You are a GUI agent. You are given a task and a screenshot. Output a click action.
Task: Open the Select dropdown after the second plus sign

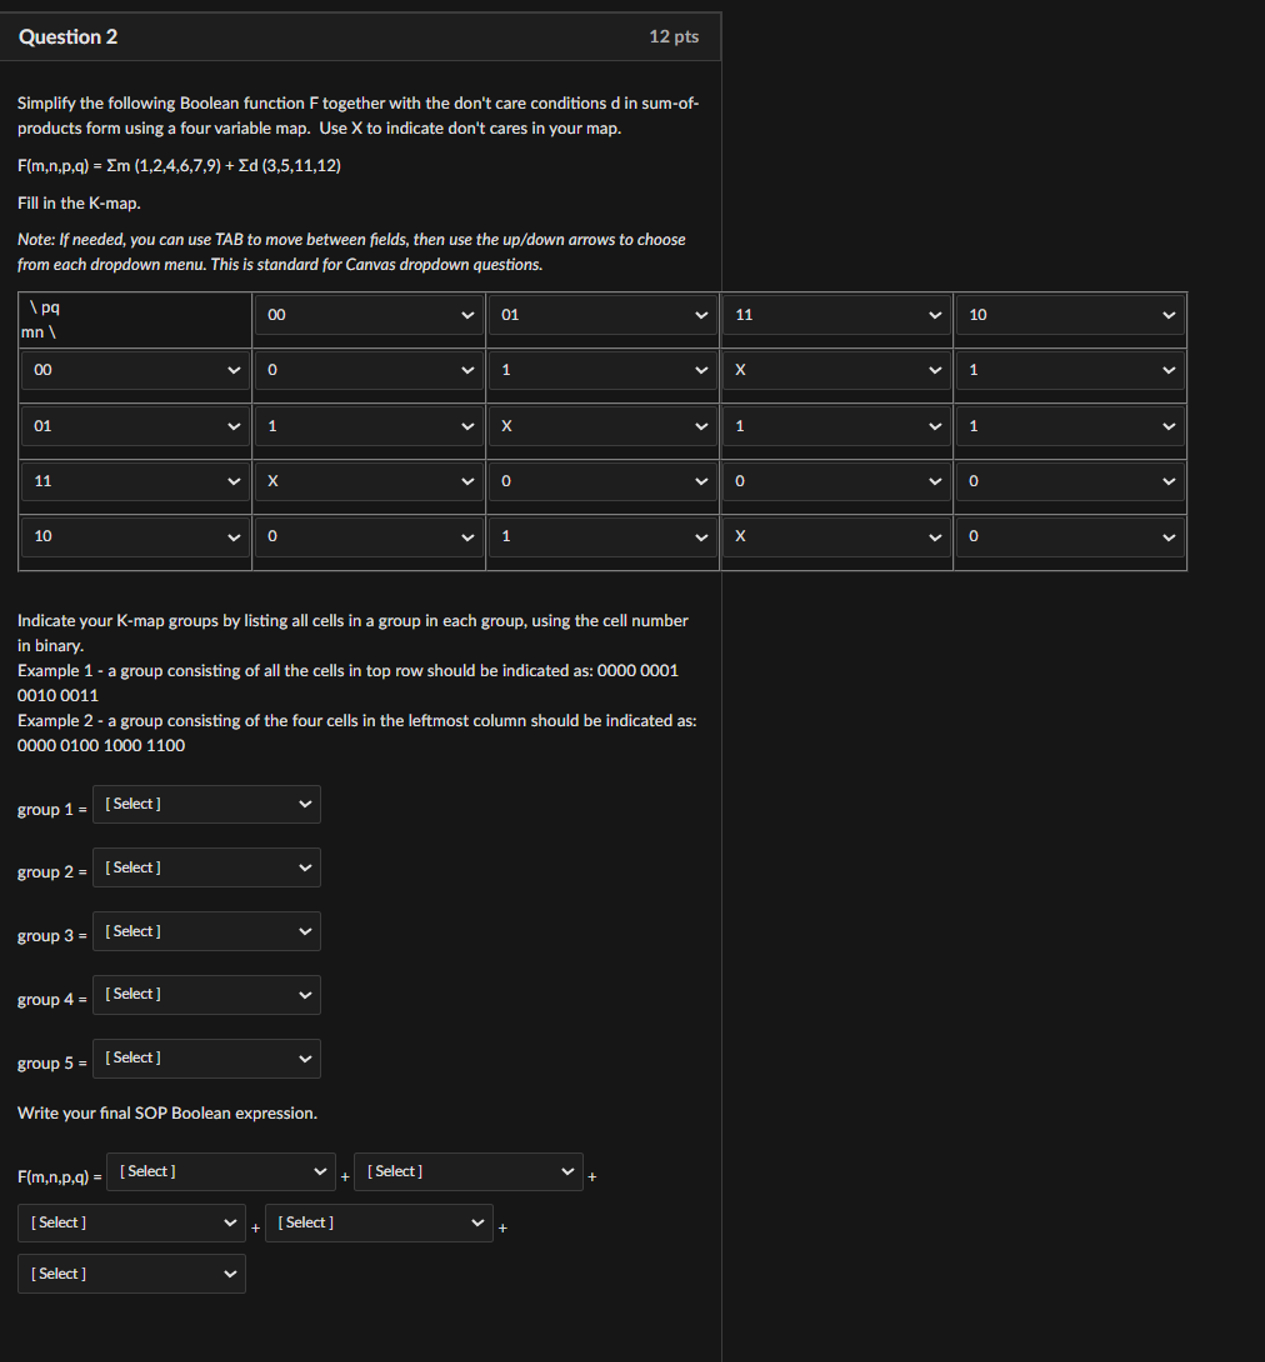(x=378, y=1222)
